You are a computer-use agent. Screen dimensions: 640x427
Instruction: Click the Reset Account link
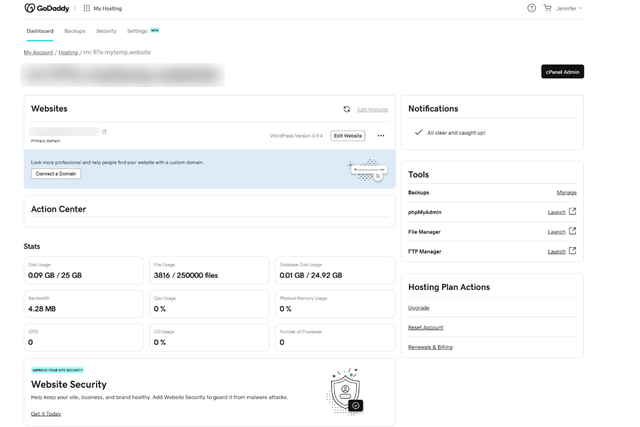tap(426, 327)
